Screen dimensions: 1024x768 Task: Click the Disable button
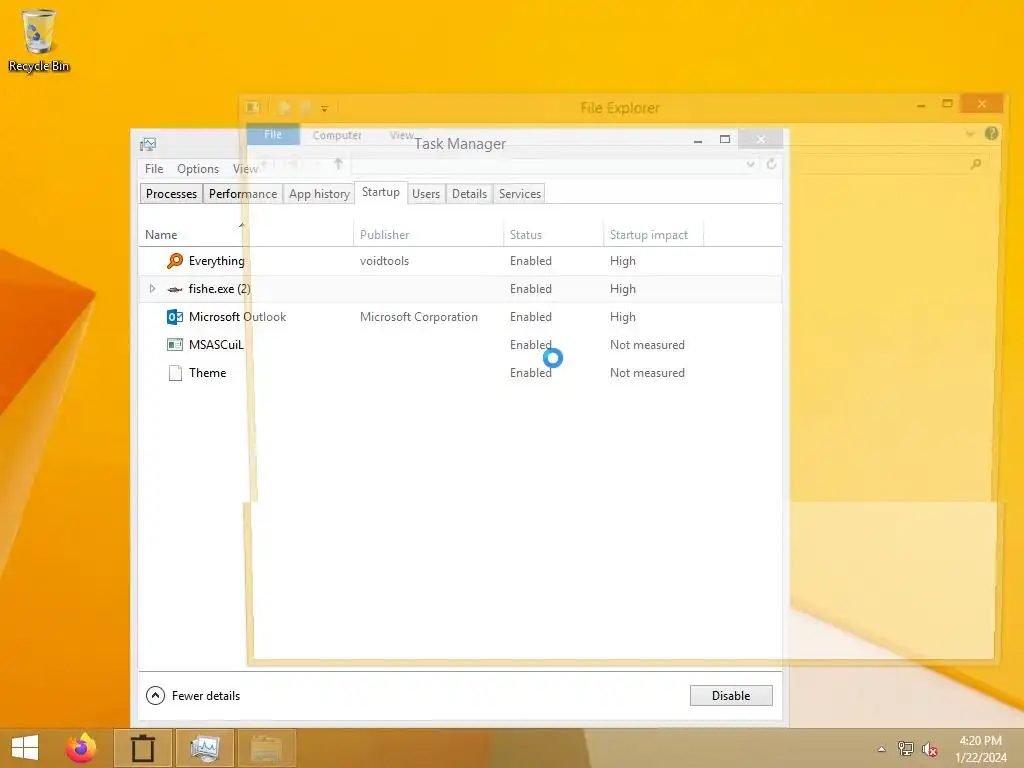[731, 696]
